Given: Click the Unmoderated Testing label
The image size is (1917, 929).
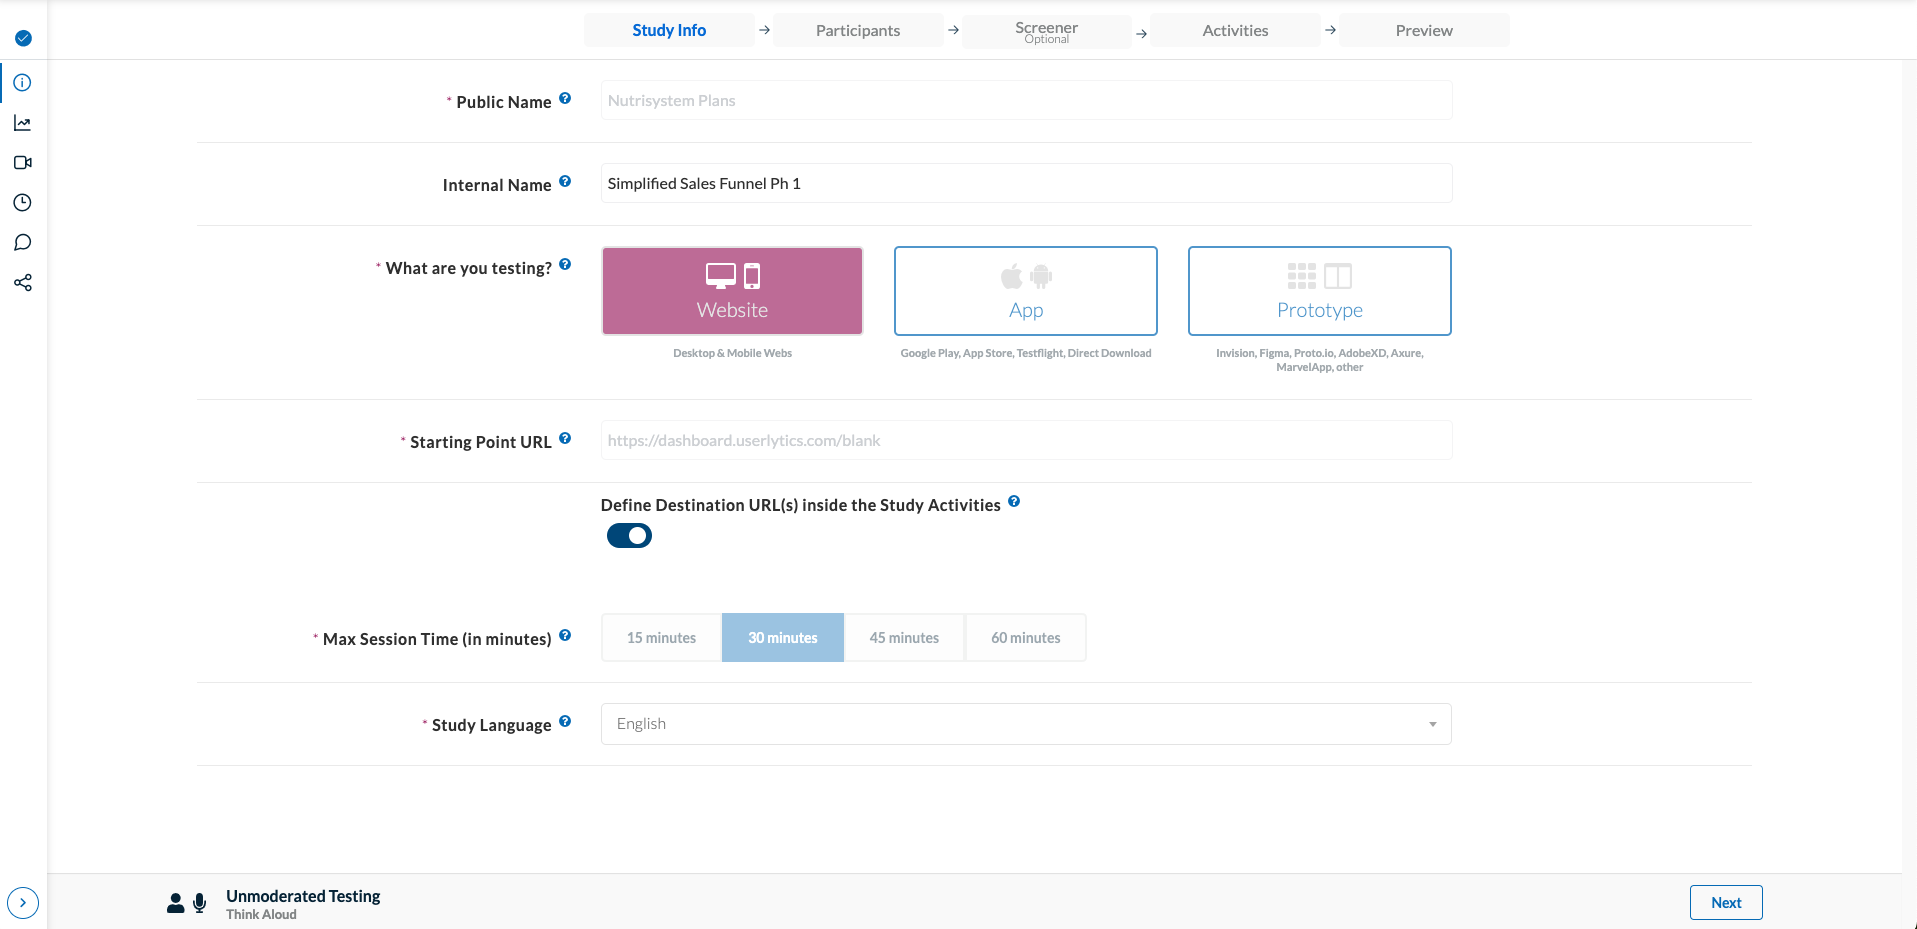Looking at the screenshot, I should pos(303,896).
